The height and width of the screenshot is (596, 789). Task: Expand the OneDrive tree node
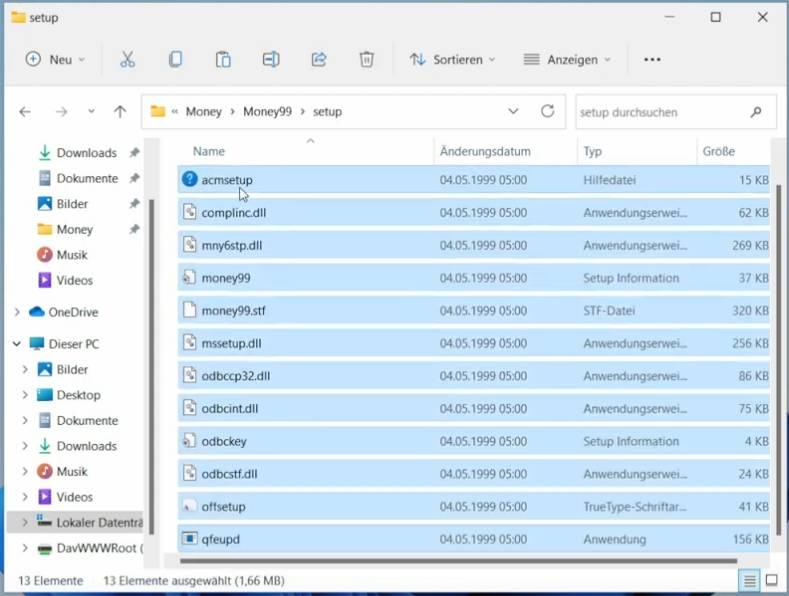[17, 312]
